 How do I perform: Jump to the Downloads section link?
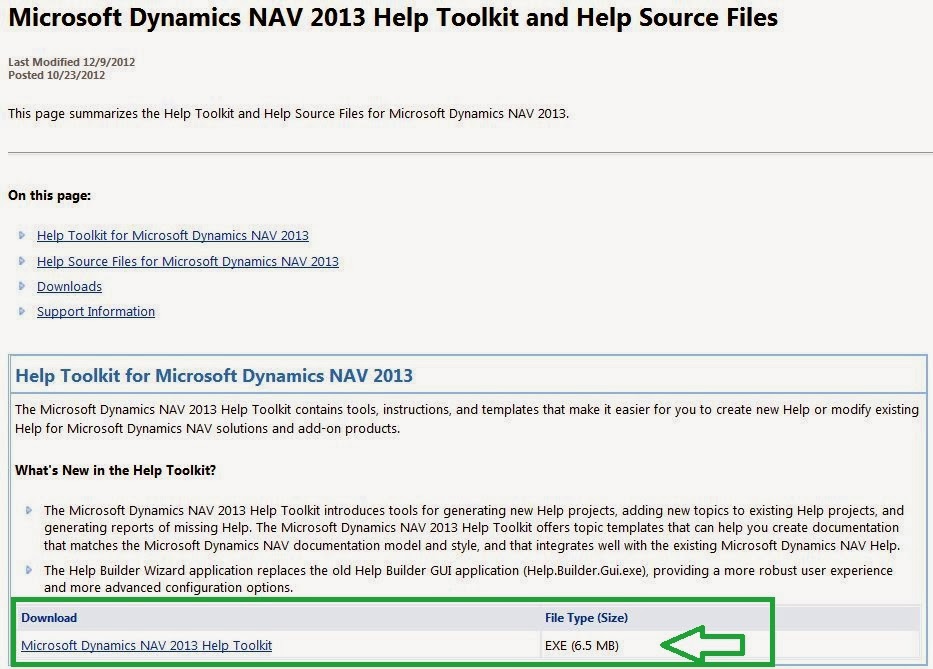pyautogui.click(x=69, y=287)
